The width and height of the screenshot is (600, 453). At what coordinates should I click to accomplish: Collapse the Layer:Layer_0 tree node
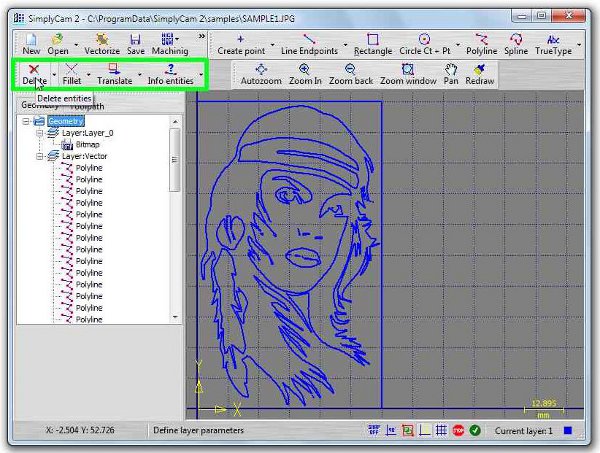(x=39, y=133)
